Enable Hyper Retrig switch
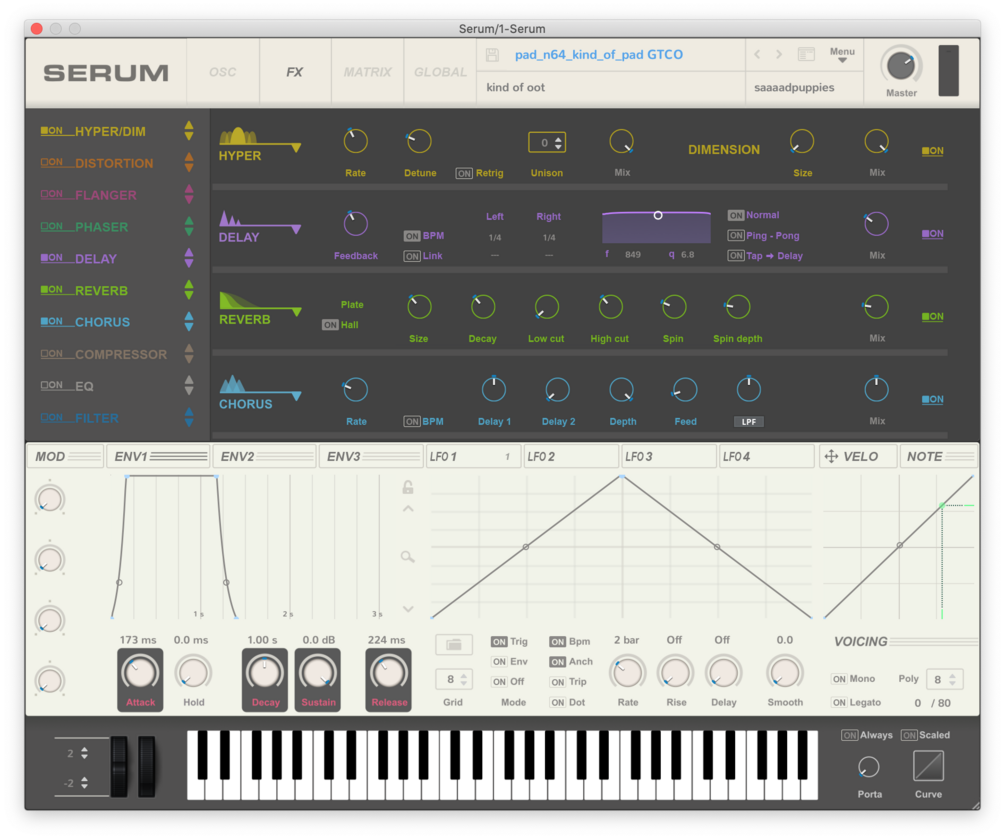This screenshot has width=1005, height=839. click(464, 173)
